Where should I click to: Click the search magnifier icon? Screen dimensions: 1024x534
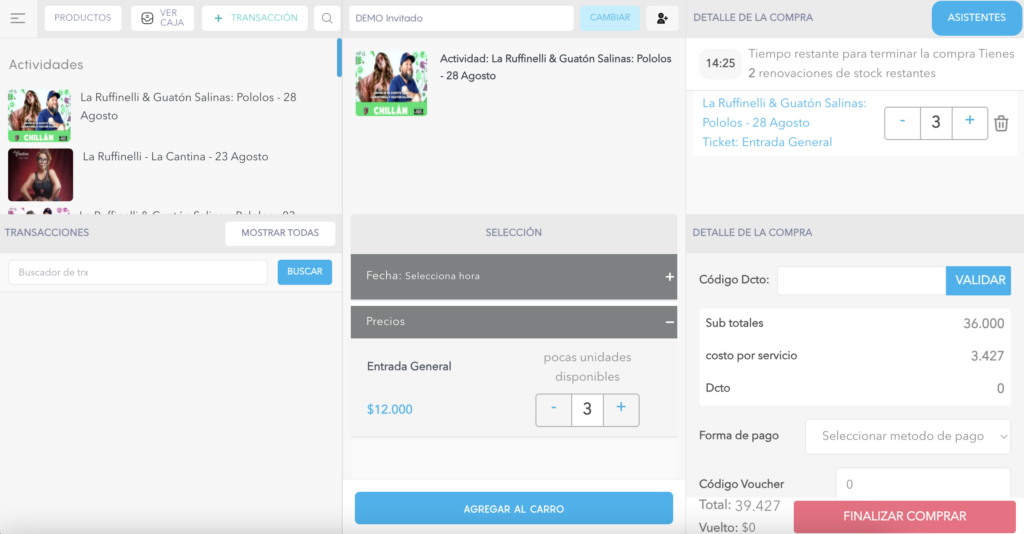pyautogui.click(x=327, y=18)
